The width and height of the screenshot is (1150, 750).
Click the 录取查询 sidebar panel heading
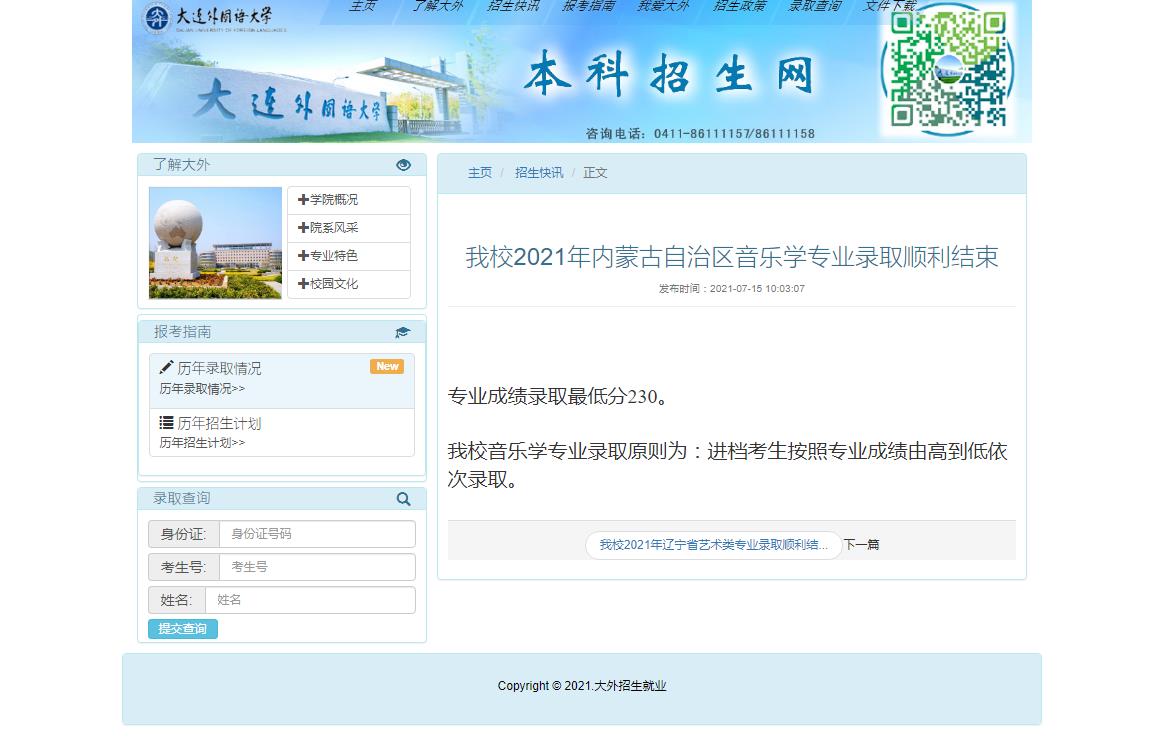(182, 499)
